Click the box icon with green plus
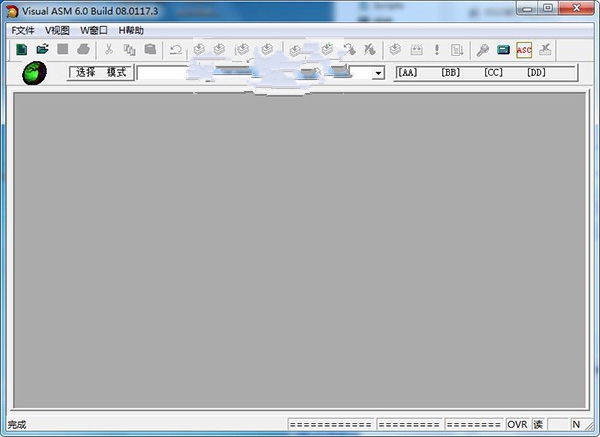 327,49
